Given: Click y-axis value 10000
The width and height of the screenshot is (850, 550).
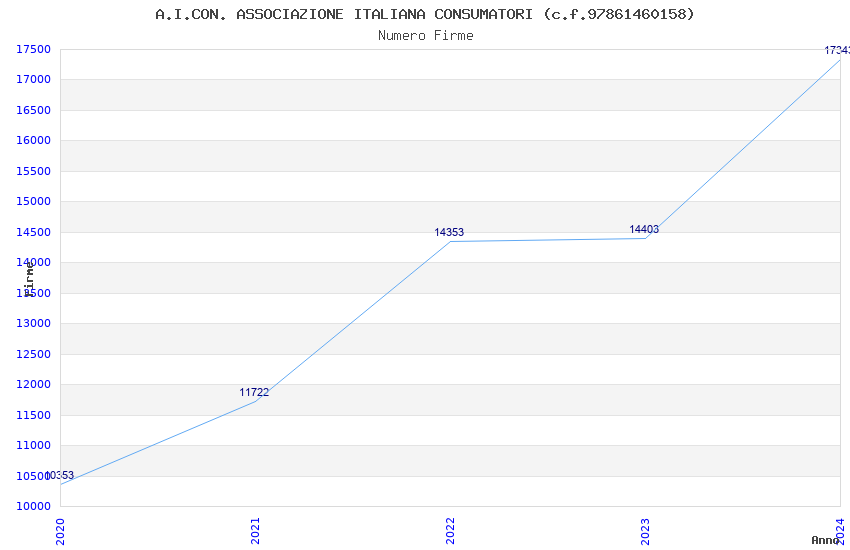Looking at the screenshot, I should click(34, 506).
